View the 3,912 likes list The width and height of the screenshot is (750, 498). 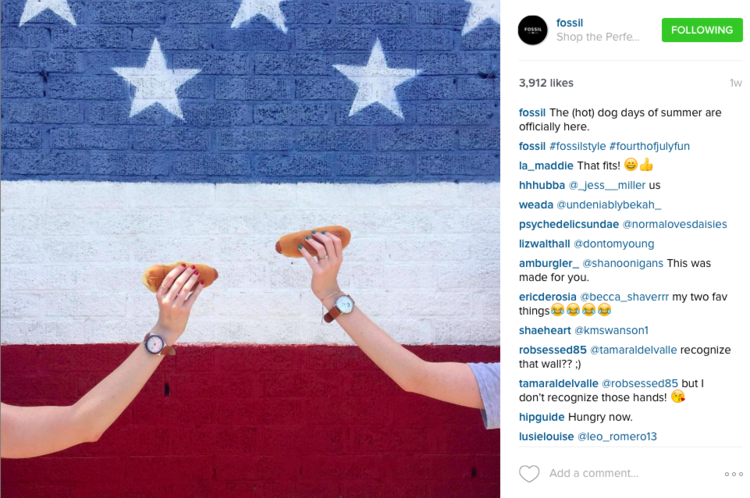pyautogui.click(x=546, y=83)
